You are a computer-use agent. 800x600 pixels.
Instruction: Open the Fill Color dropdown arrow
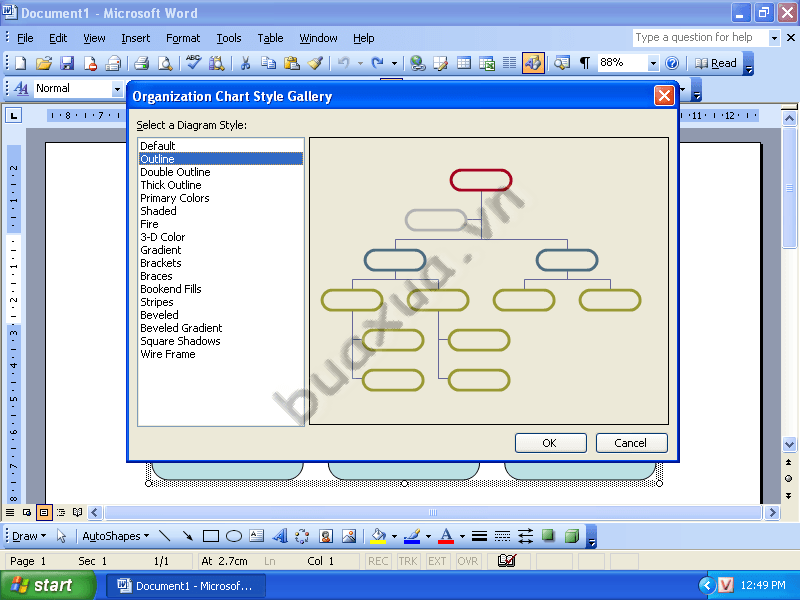click(394, 536)
